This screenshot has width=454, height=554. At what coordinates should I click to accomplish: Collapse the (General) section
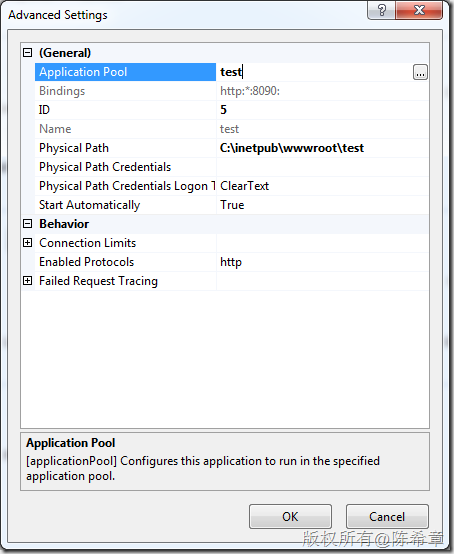(x=28, y=53)
